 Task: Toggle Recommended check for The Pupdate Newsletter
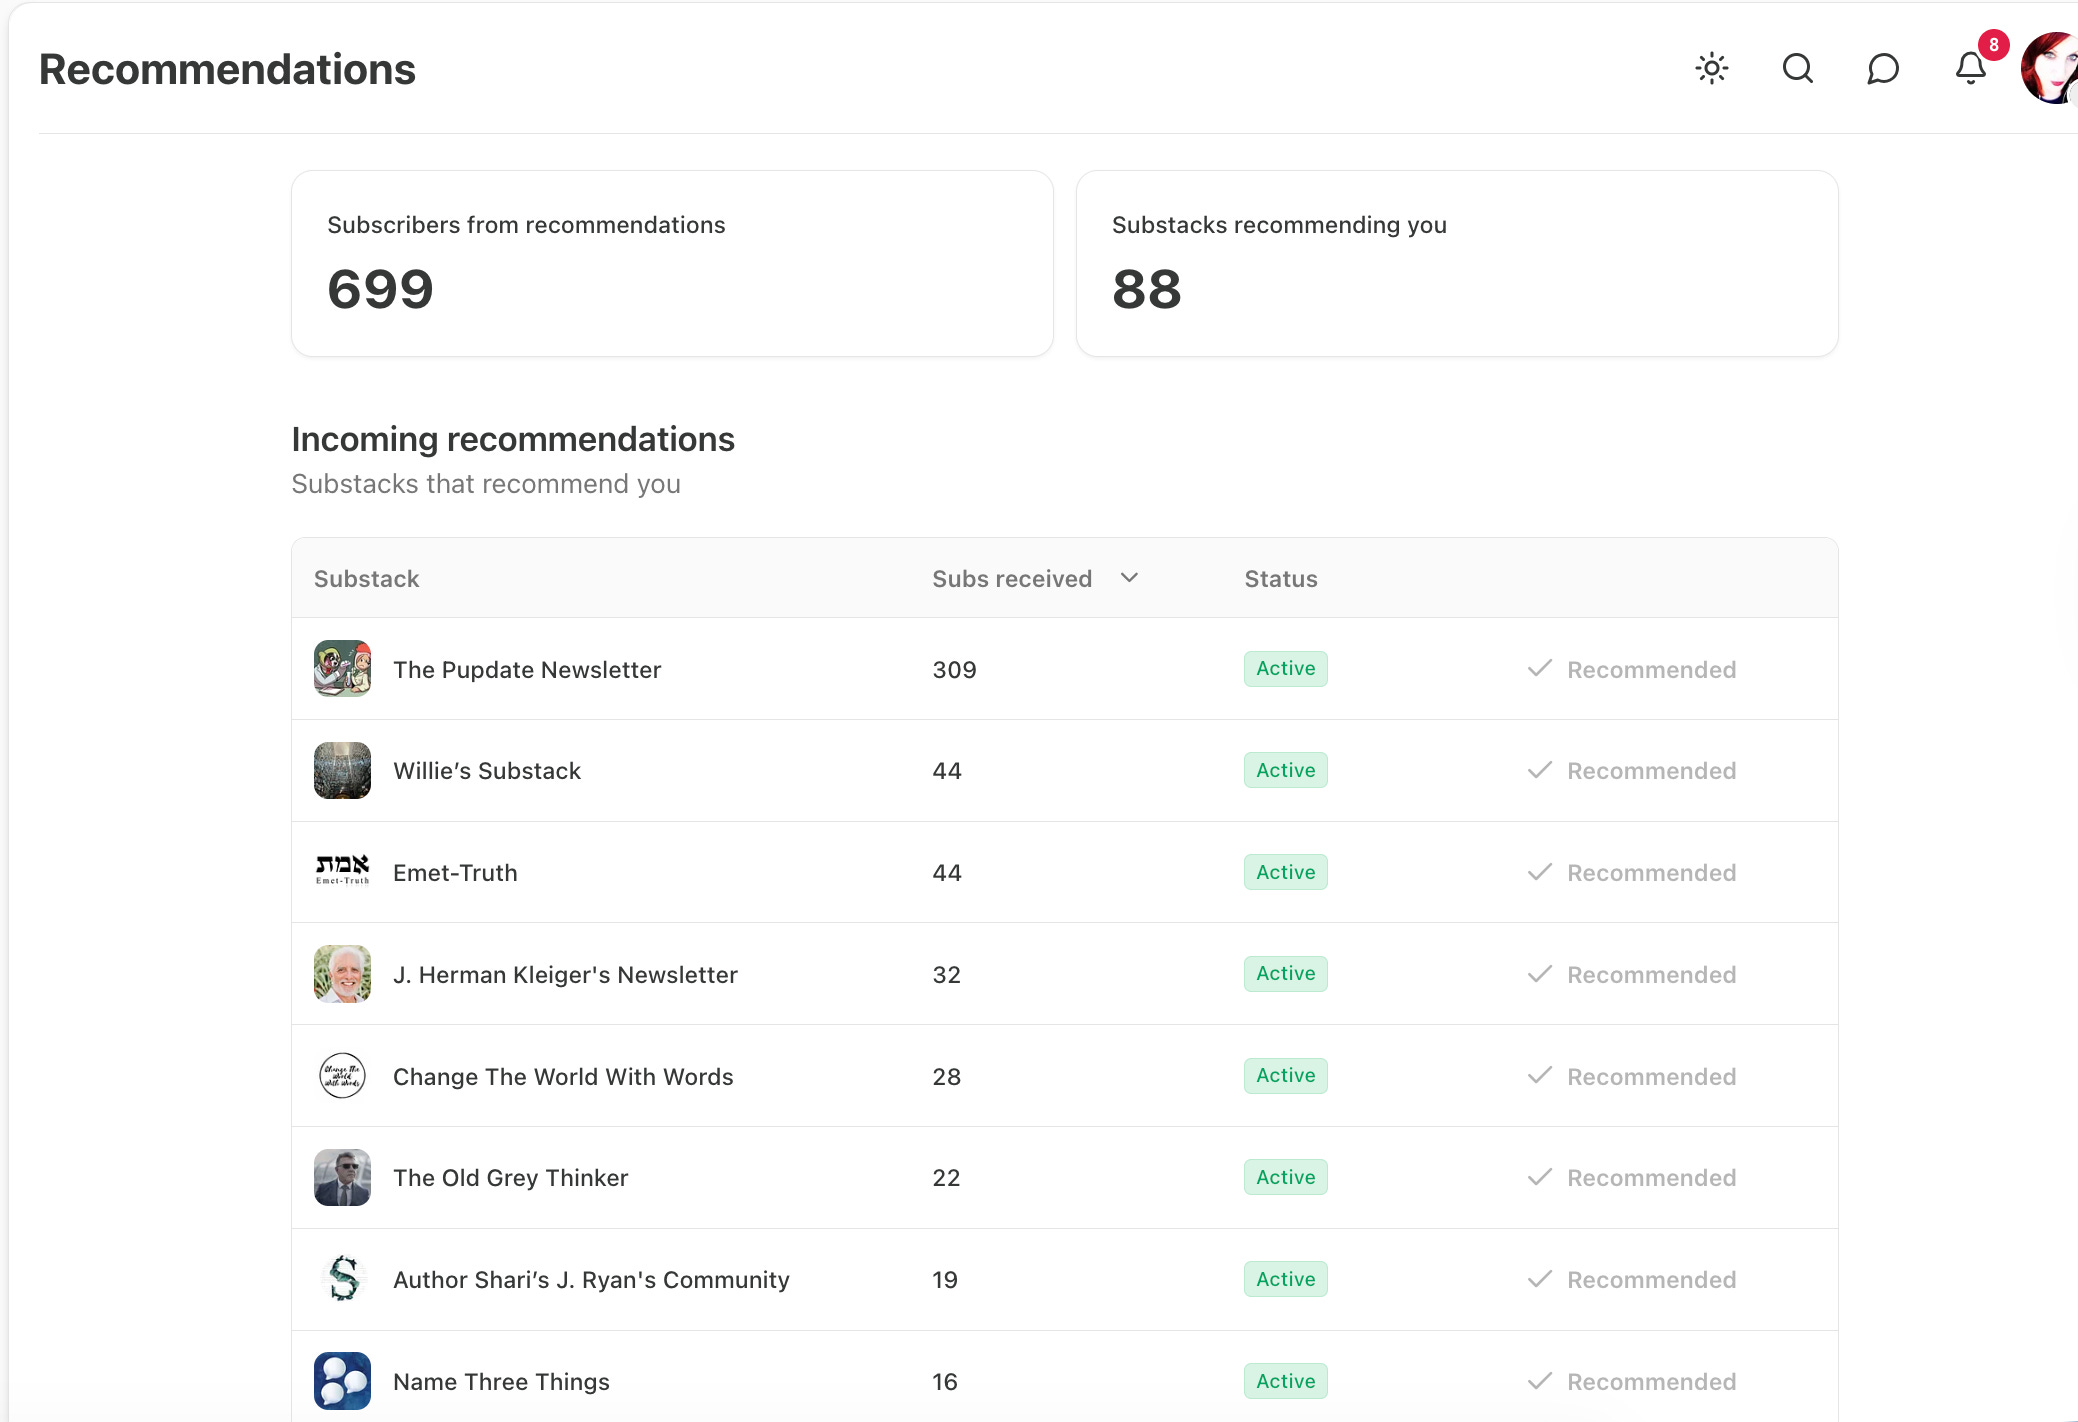(1632, 670)
